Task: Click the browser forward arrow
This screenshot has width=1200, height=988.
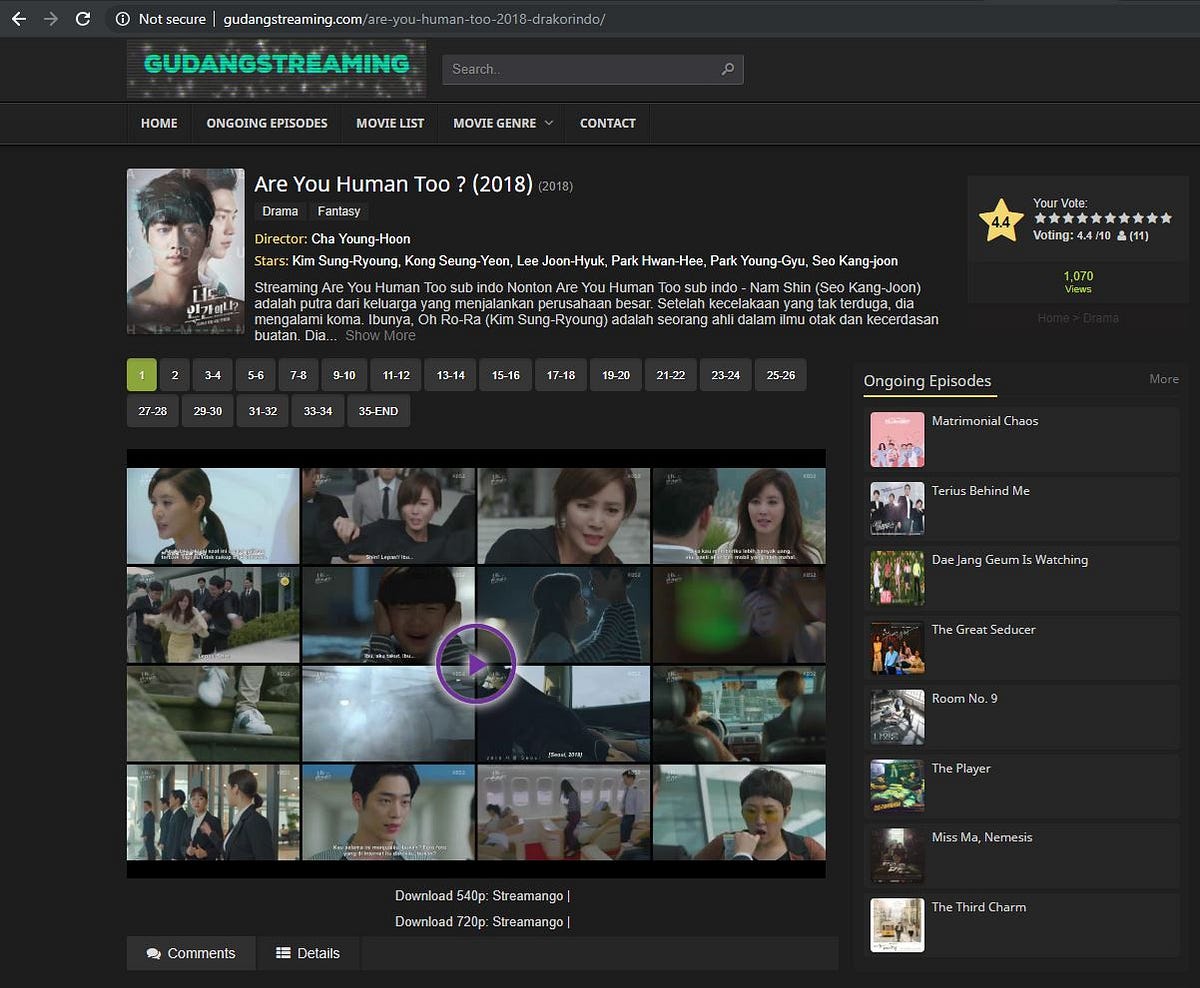Action: [x=50, y=18]
